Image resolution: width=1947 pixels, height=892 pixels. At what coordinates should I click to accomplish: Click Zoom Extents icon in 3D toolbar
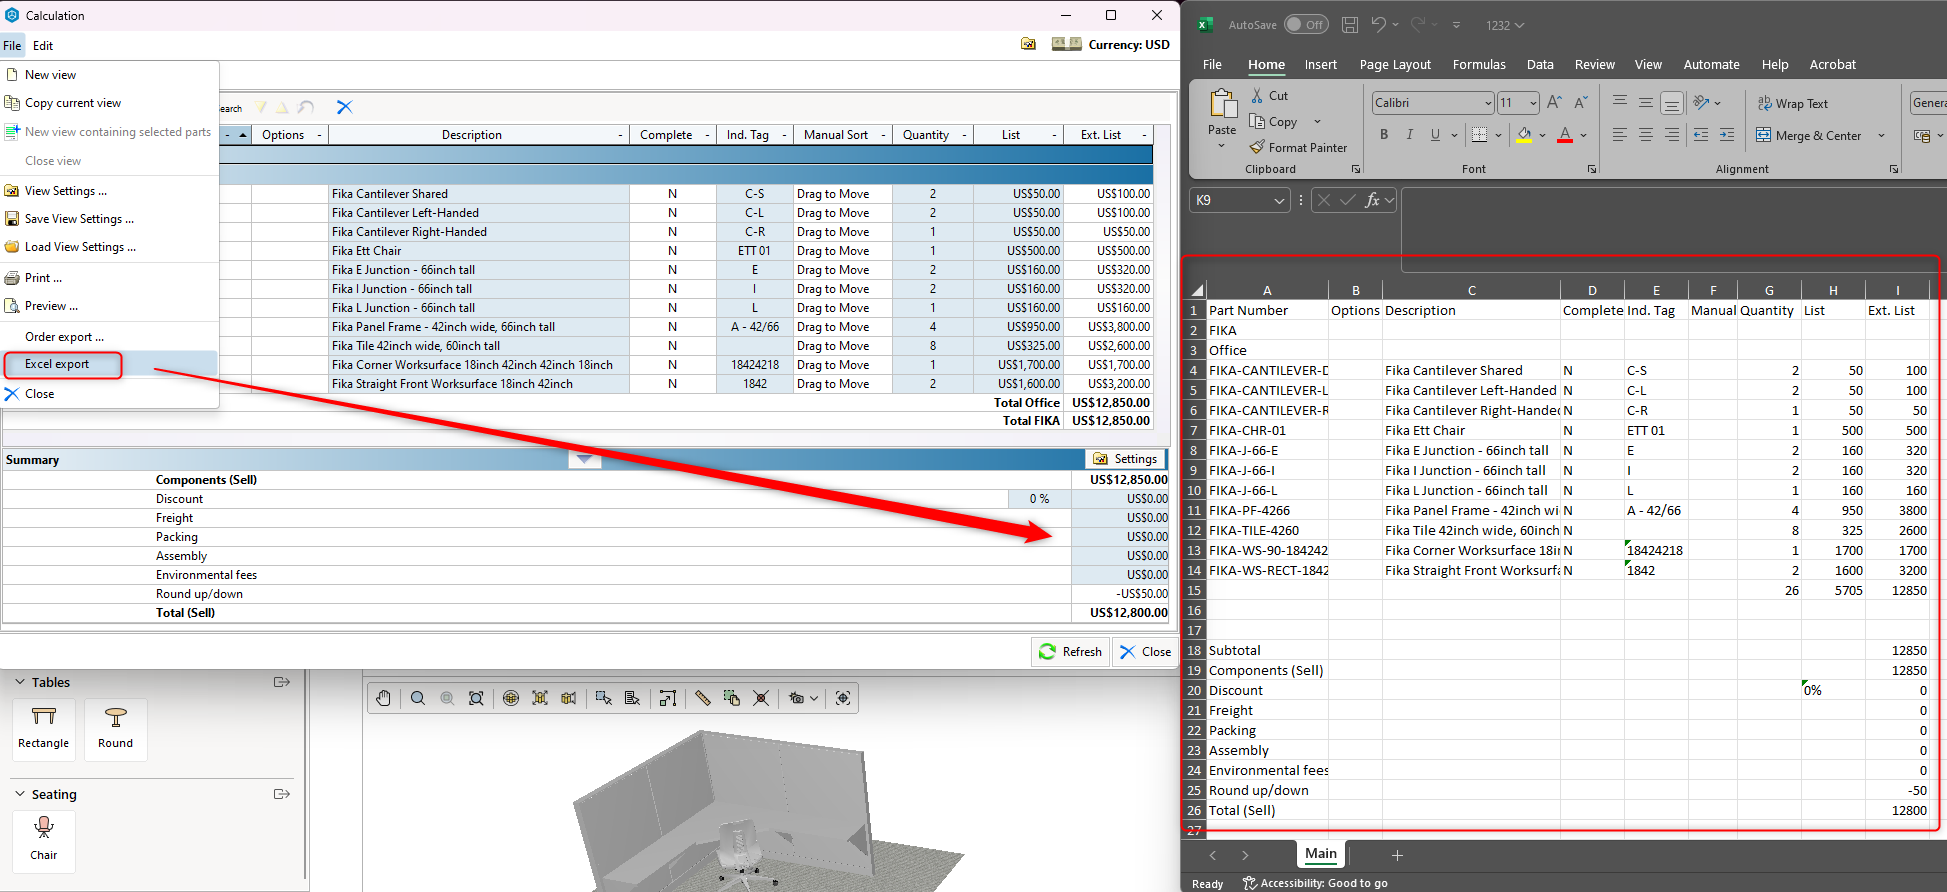(476, 698)
